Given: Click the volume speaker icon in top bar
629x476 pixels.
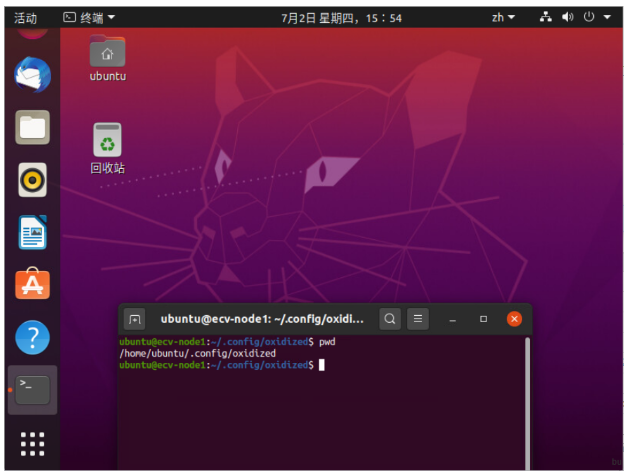Looking at the screenshot, I should point(568,17).
